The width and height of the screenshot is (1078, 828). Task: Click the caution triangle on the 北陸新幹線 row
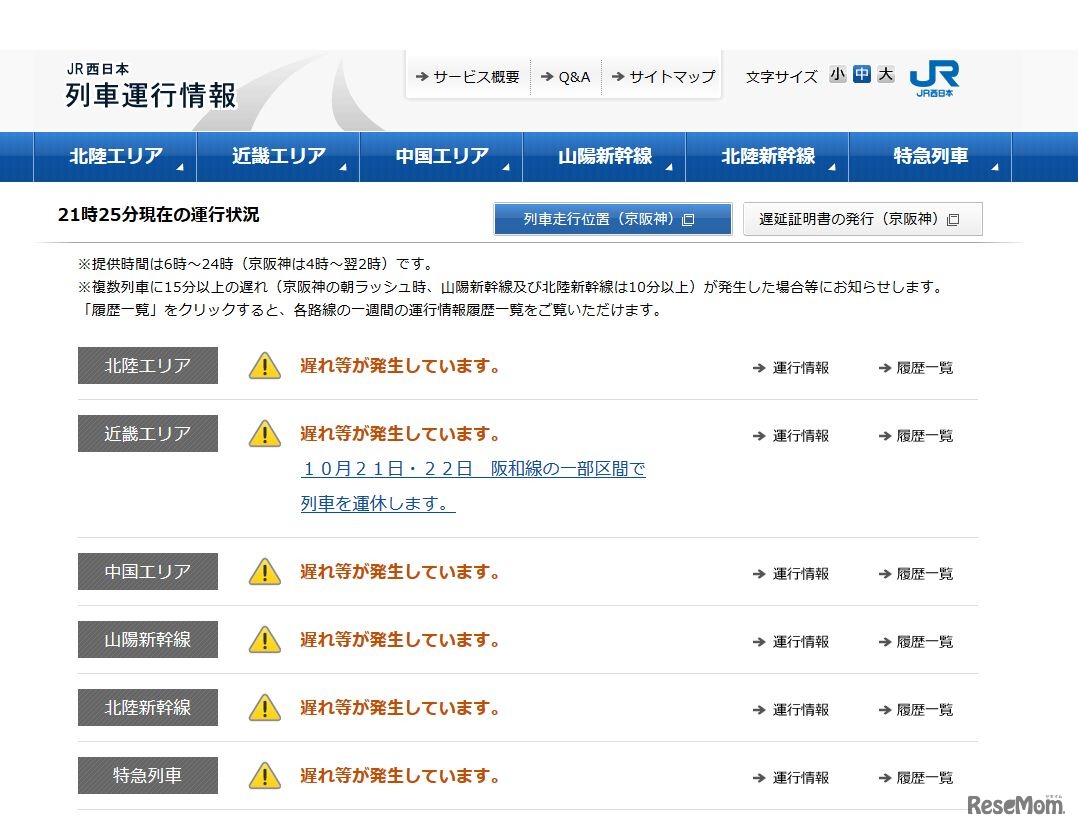point(263,708)
